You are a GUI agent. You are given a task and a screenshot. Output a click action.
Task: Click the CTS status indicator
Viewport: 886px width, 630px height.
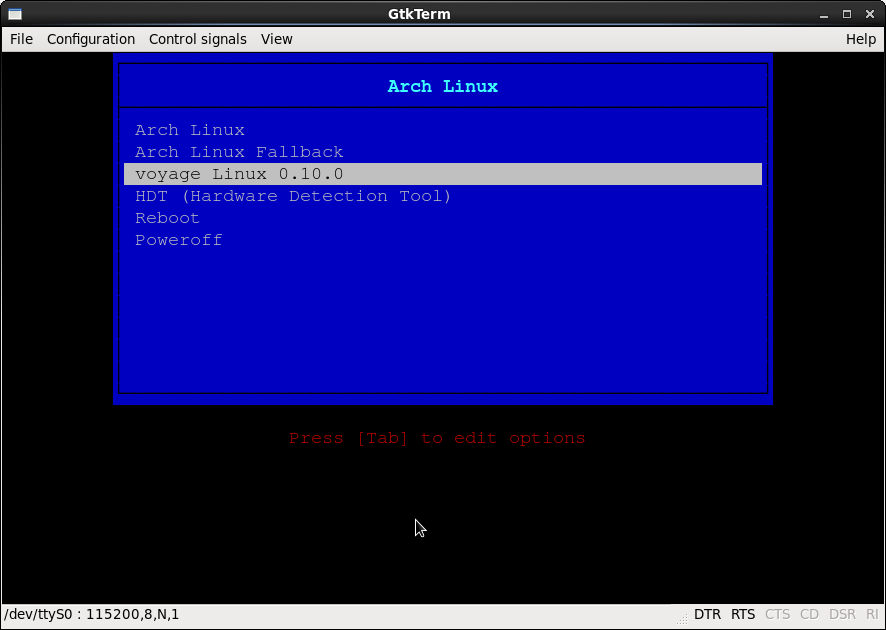(x=777, y=614)
